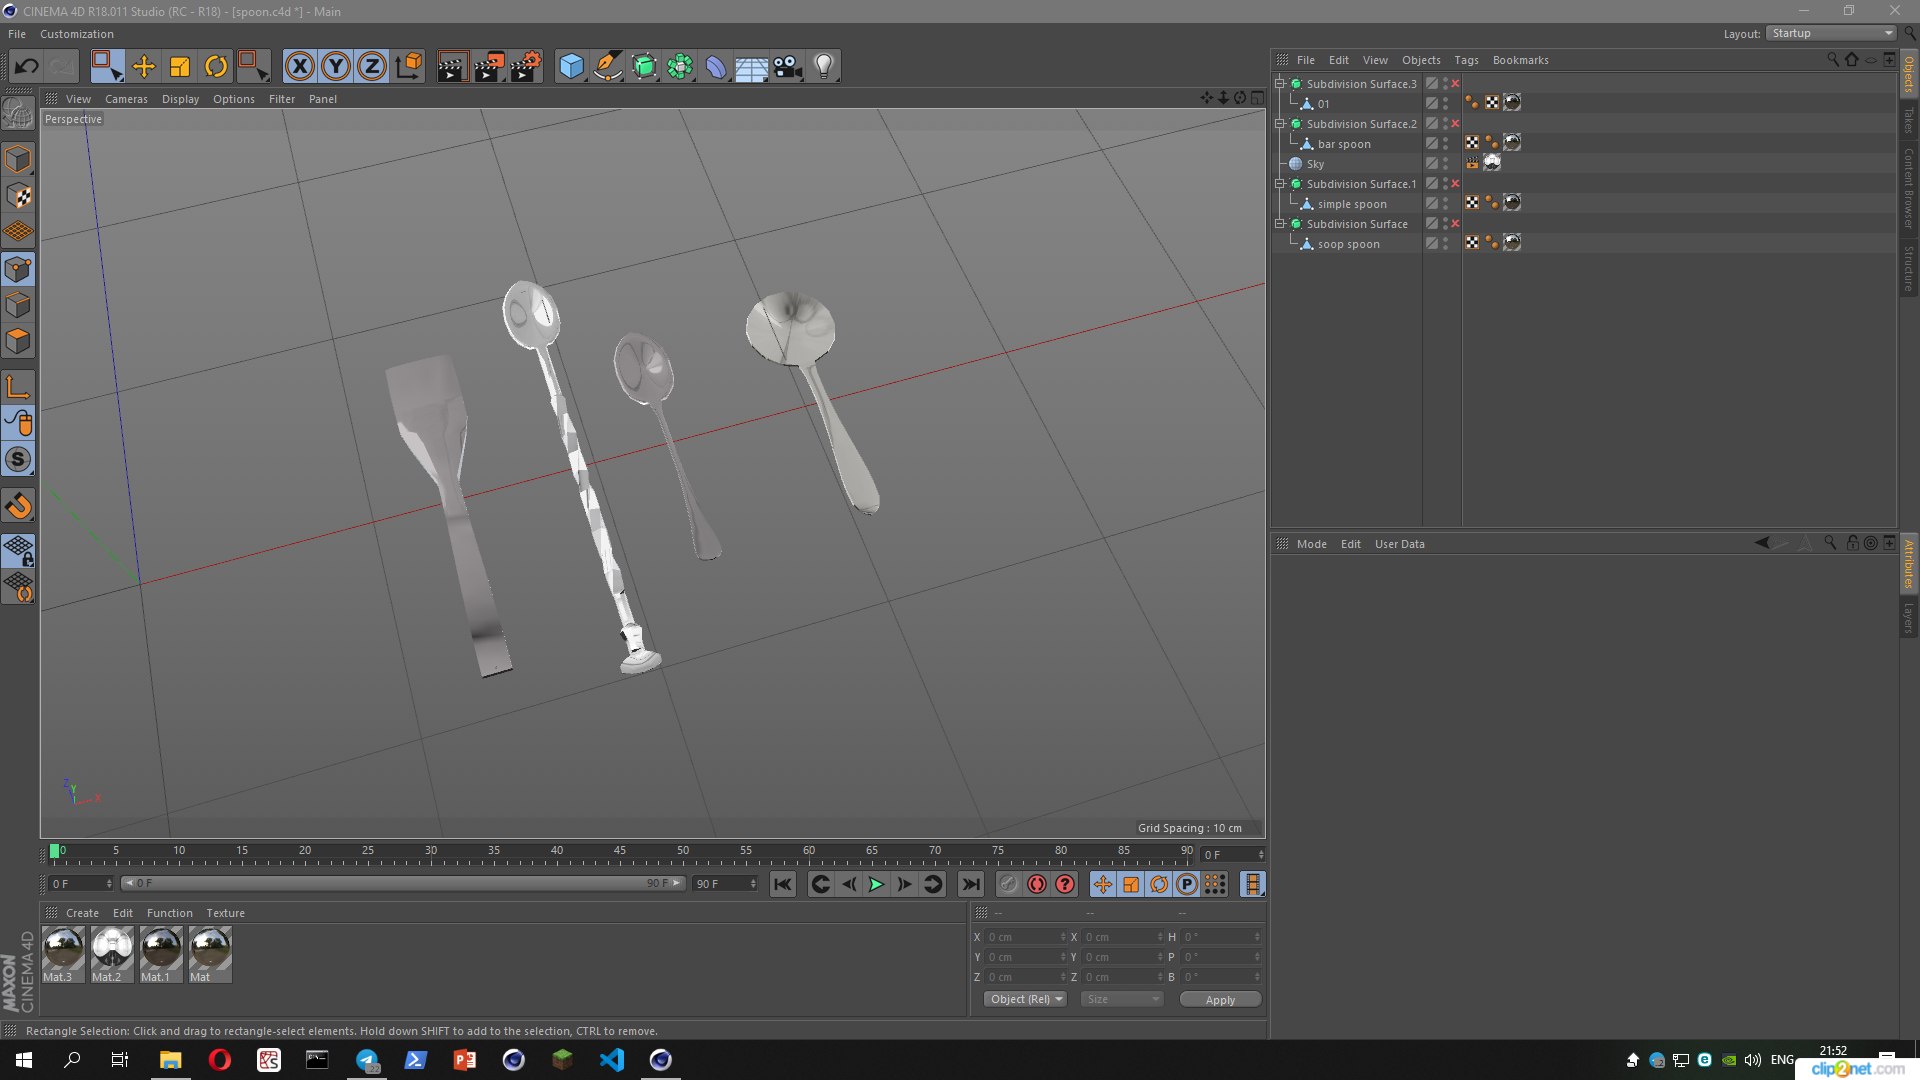Image resolution: width=1920 pixels, height=1080 pixels.
Task: Go to end of animation
Action: pyautogui.click(x=970, y=884)
